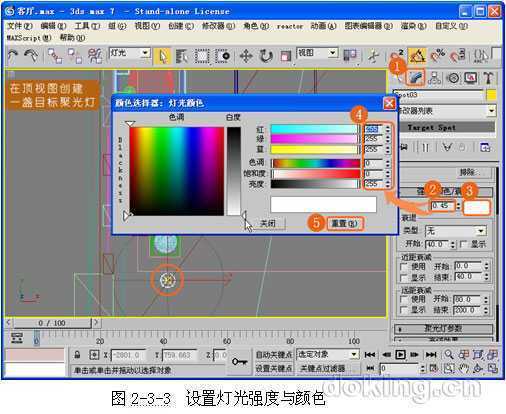Click the white light color swatch
Screen dimensions: 506x414
click(x=477, y=208)
